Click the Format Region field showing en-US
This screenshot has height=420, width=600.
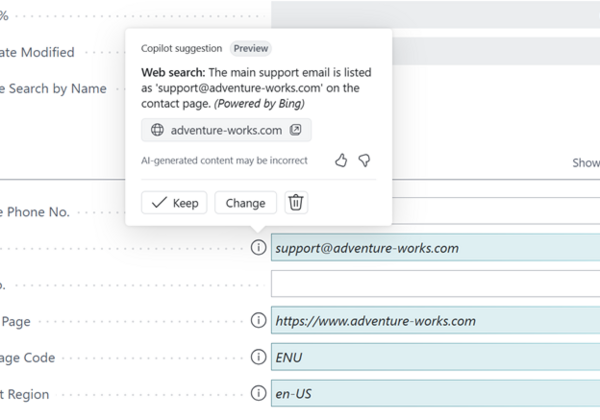click(x=435, y=393)
